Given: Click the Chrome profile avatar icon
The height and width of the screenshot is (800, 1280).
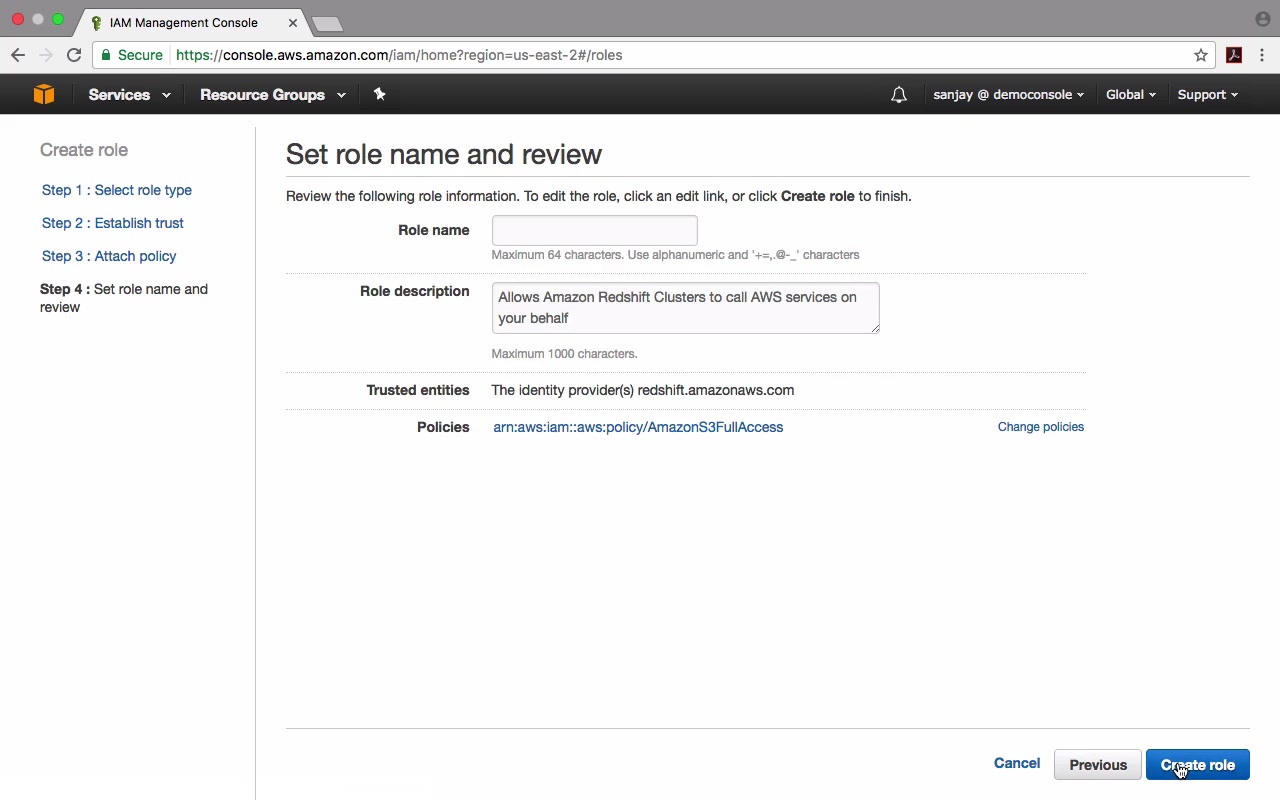Looking at the screenshot, I should pos(1262,19).
